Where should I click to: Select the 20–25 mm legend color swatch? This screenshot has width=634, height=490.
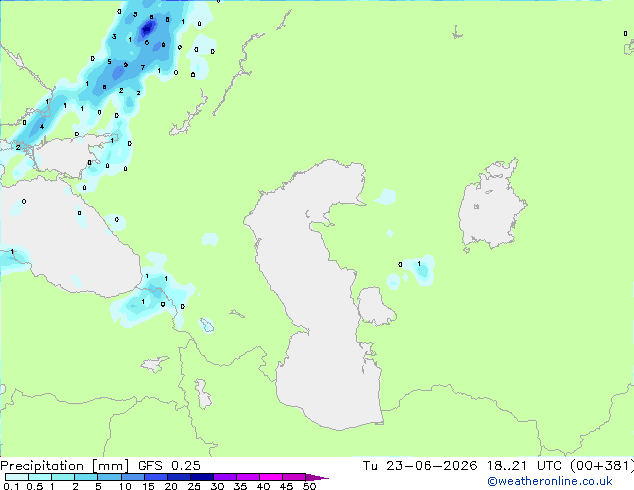click(178, 477)
